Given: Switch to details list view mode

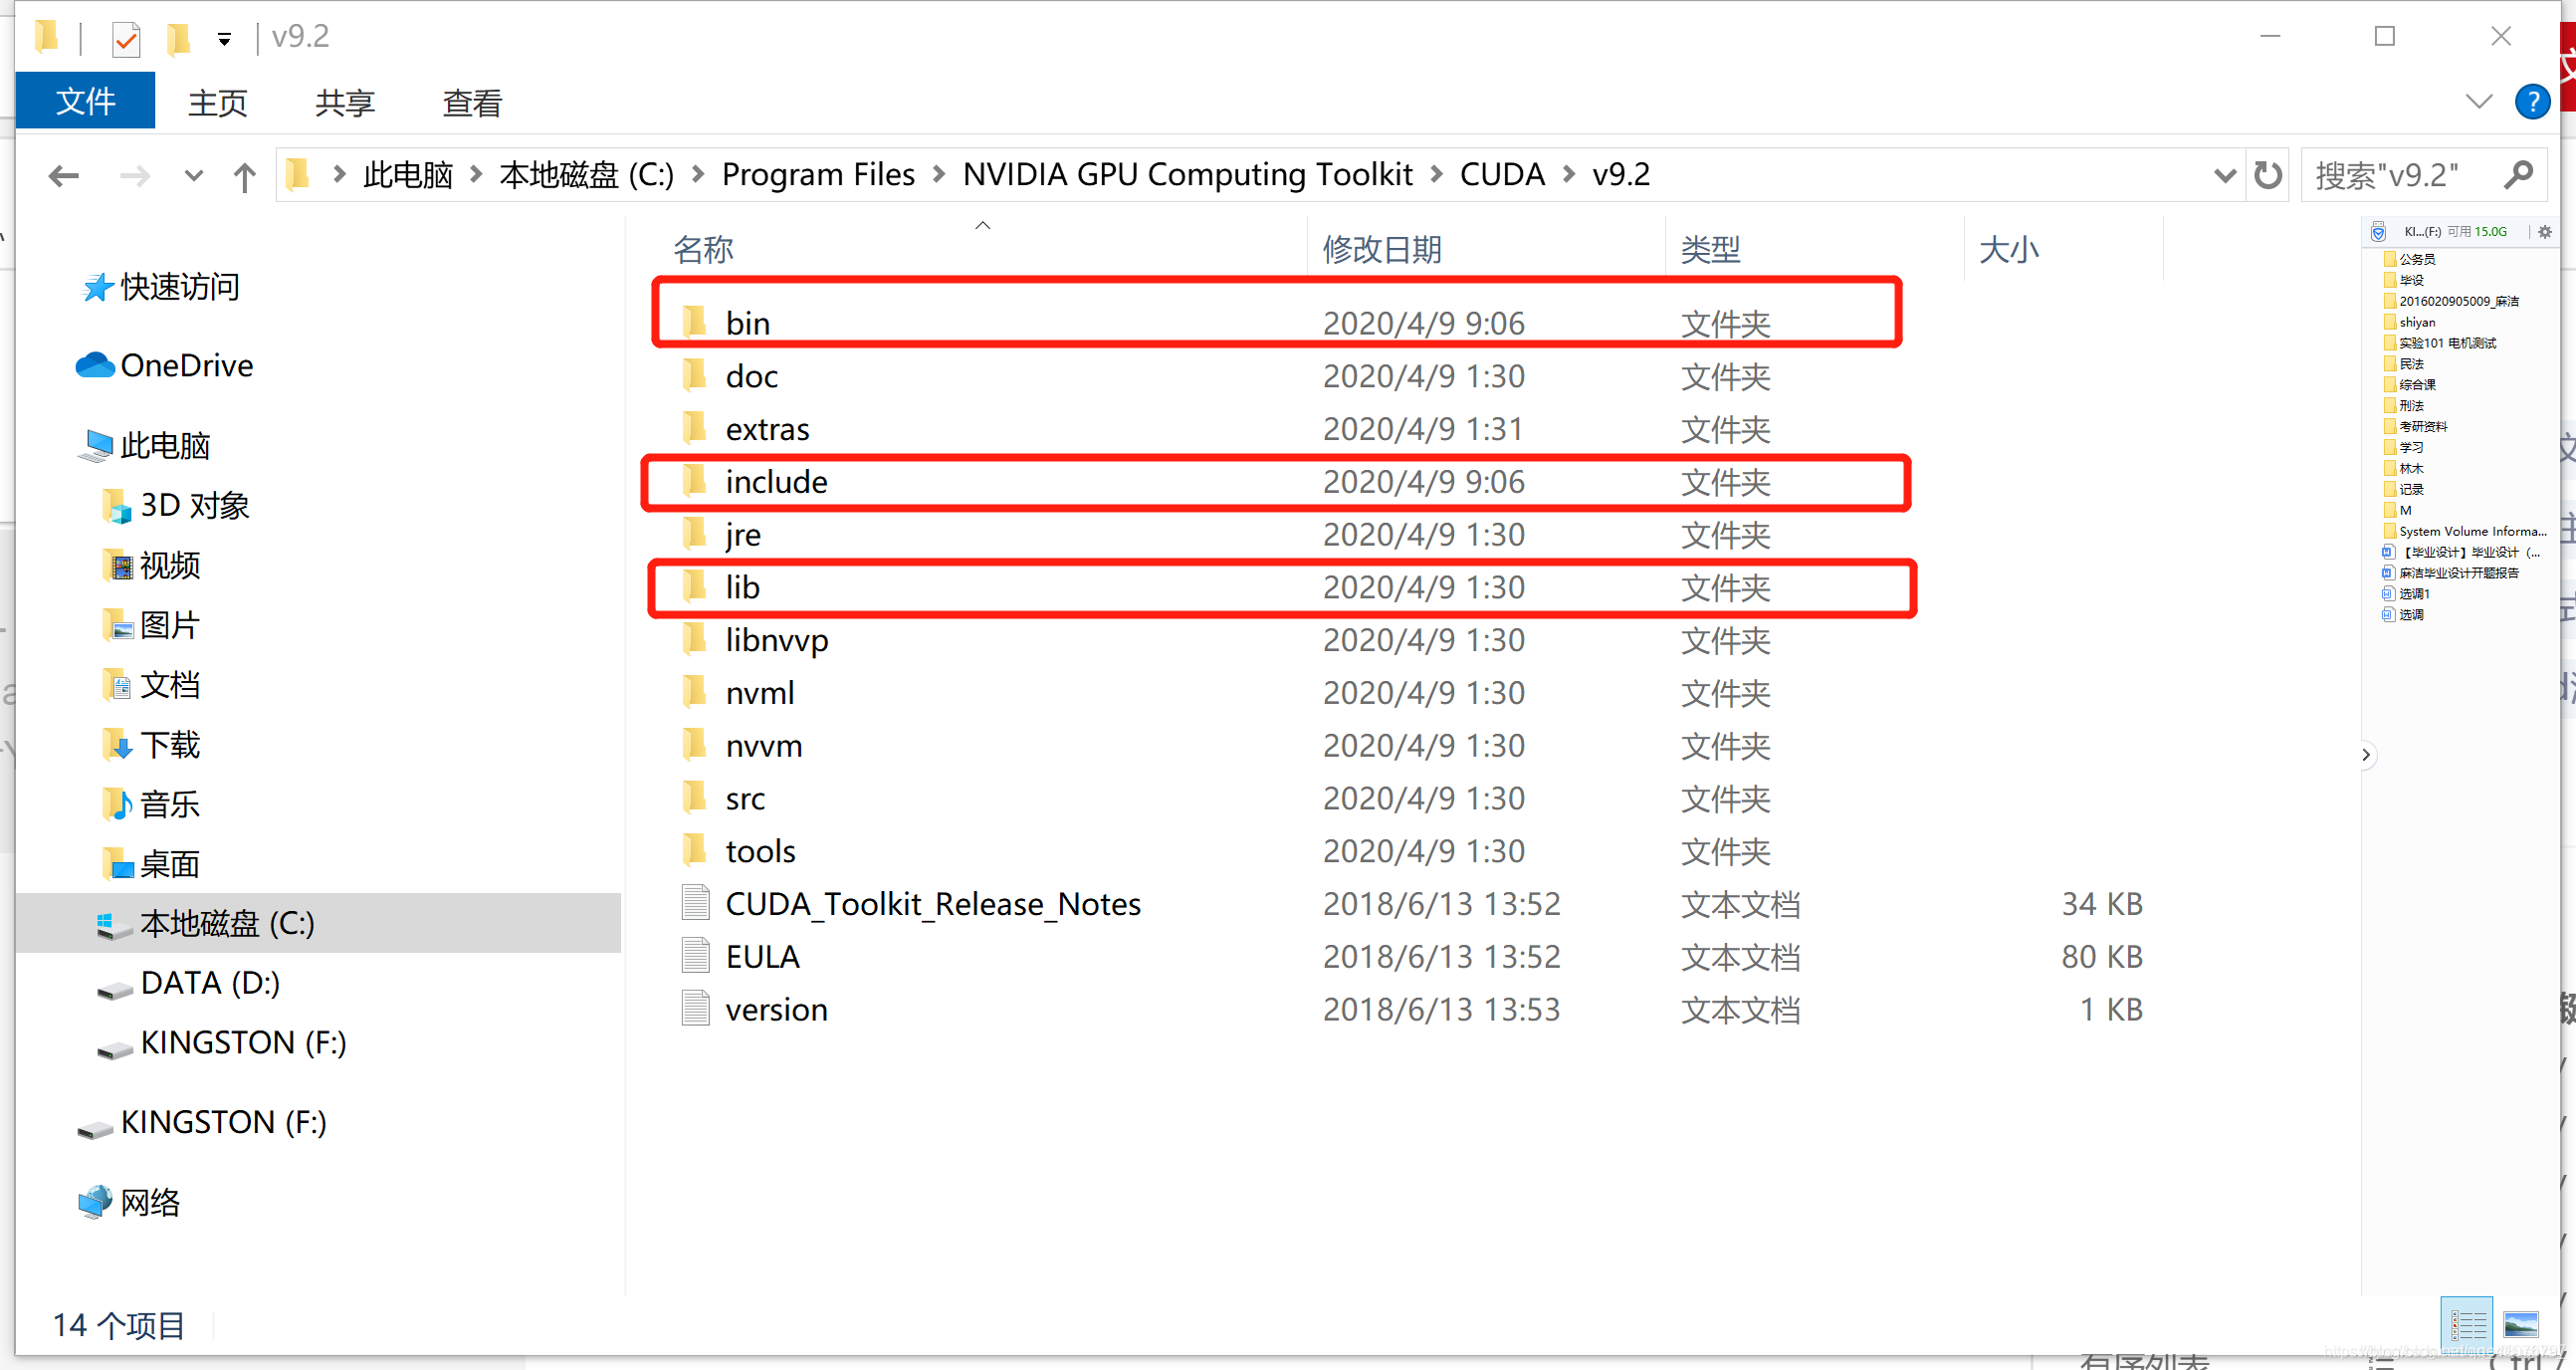Looking at the screenshot, I should [2466, 1325].
